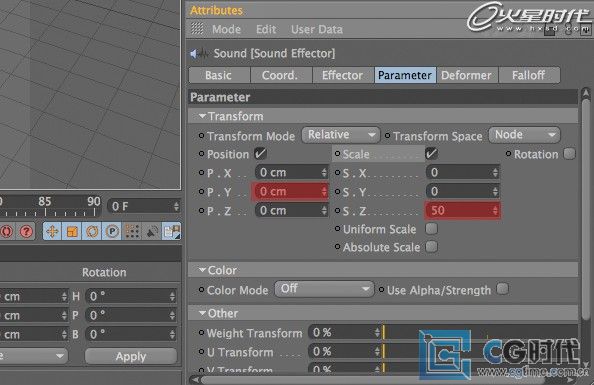Switch to the Coord. tab
Image resolution: width=594 pixels, height=385 pixels.
(281, 75)
